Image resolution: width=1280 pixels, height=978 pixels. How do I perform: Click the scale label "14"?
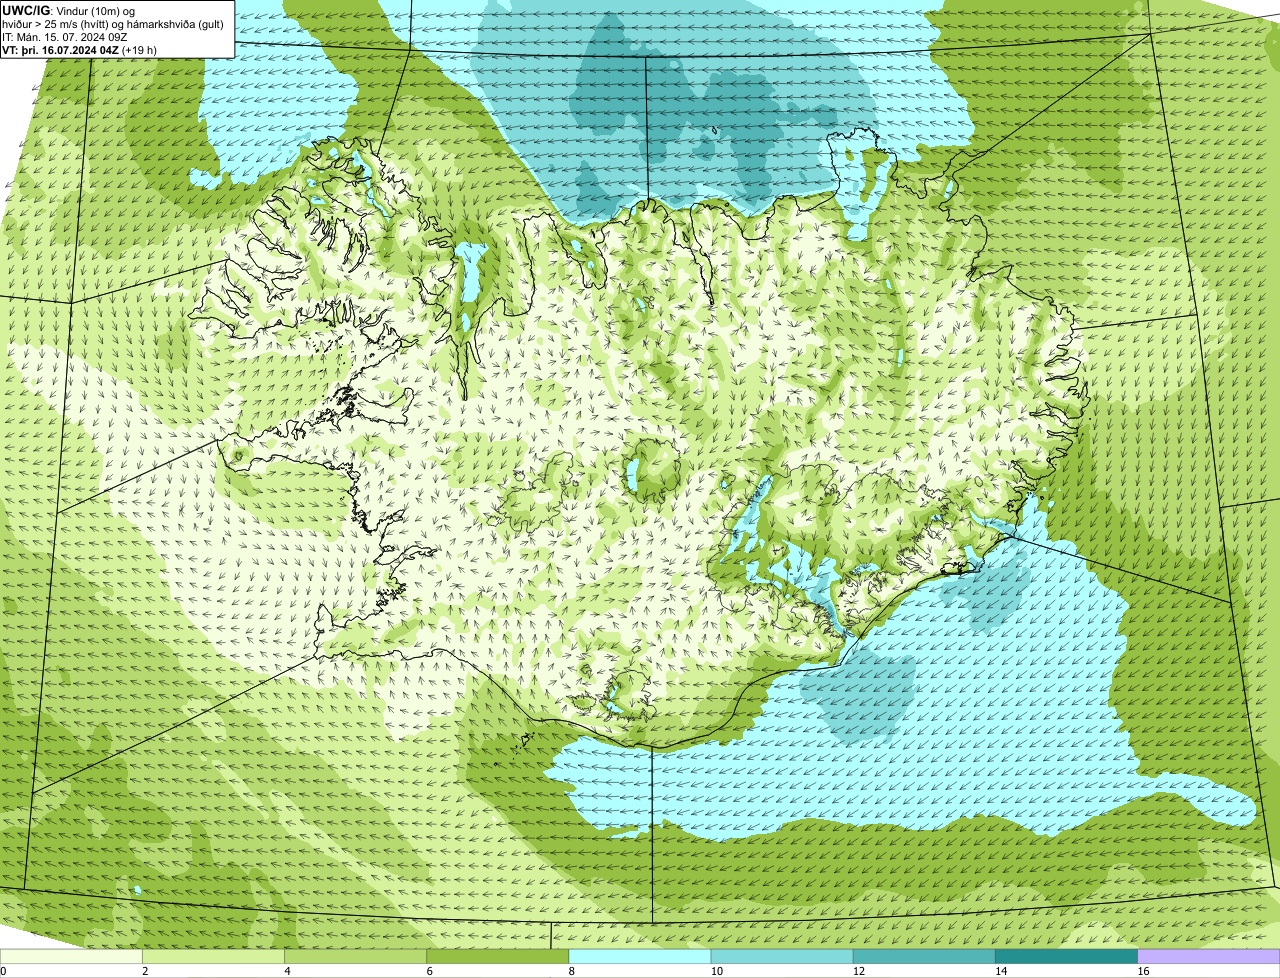click(1001, 971)
